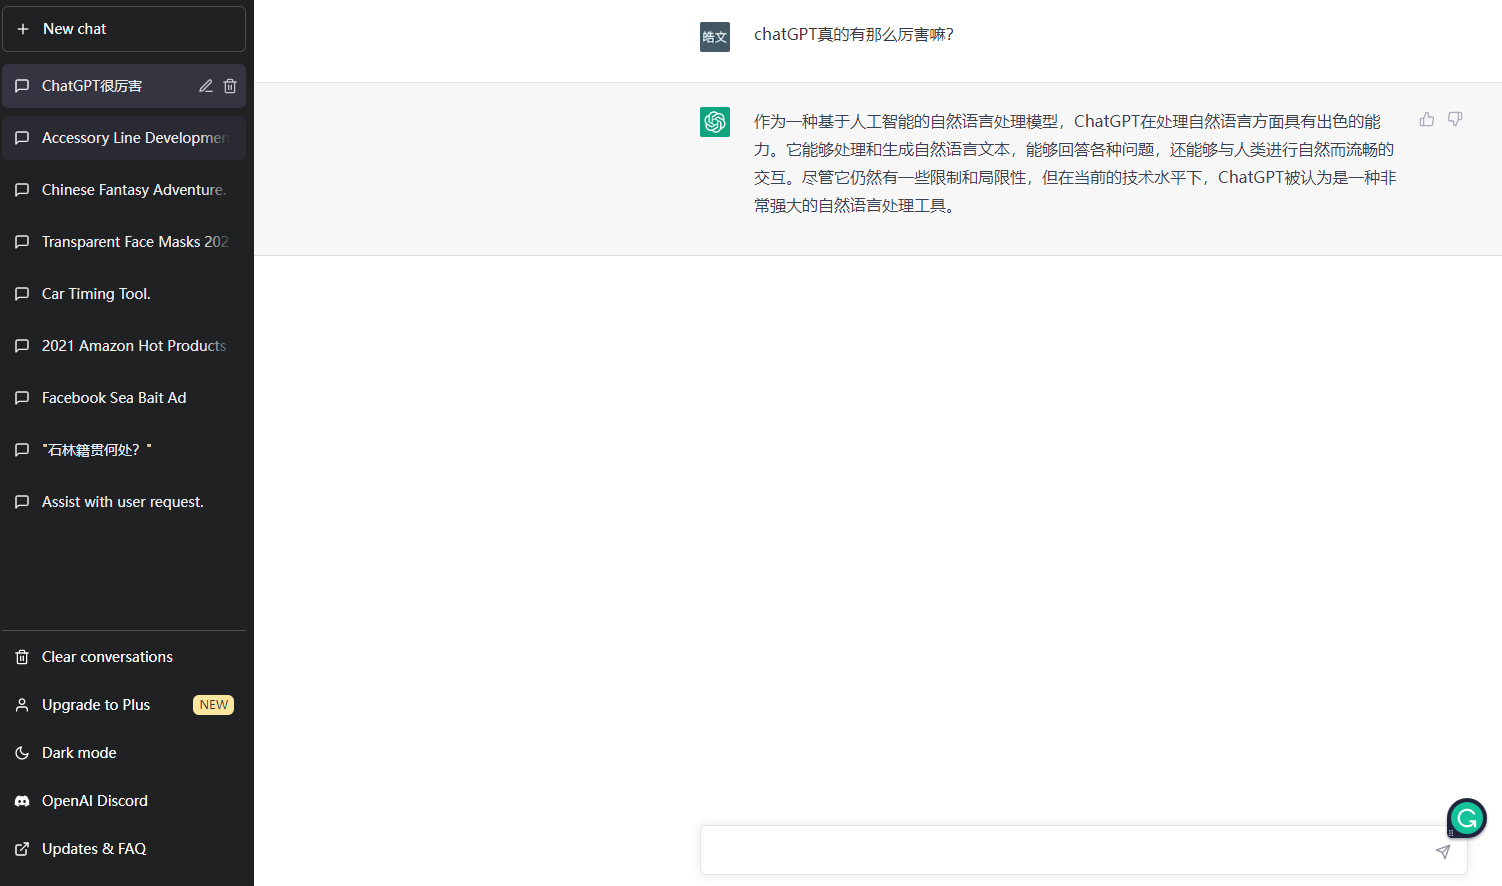The width and height of the screenshot is (1502, 886).
Task: Click the user question text chatGPT真的有那么厉害嘛
Action: 854,34
